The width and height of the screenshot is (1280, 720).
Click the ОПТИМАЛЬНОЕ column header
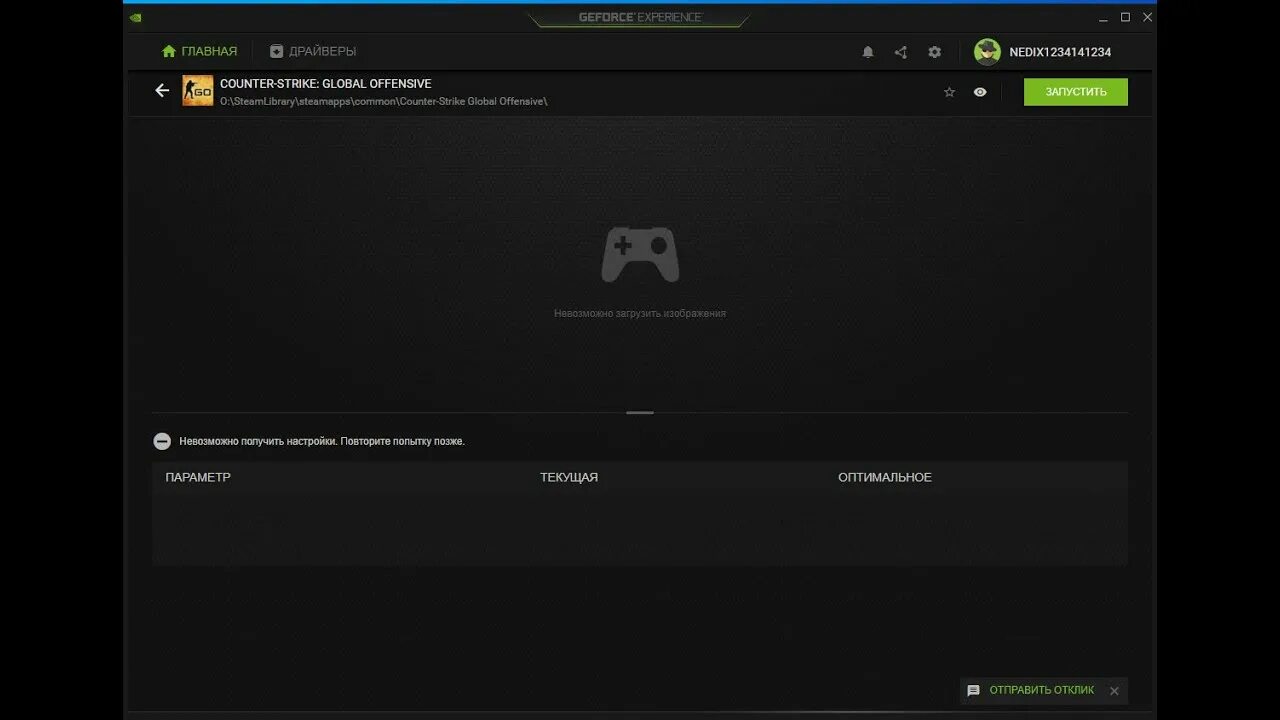pos(885,478)
